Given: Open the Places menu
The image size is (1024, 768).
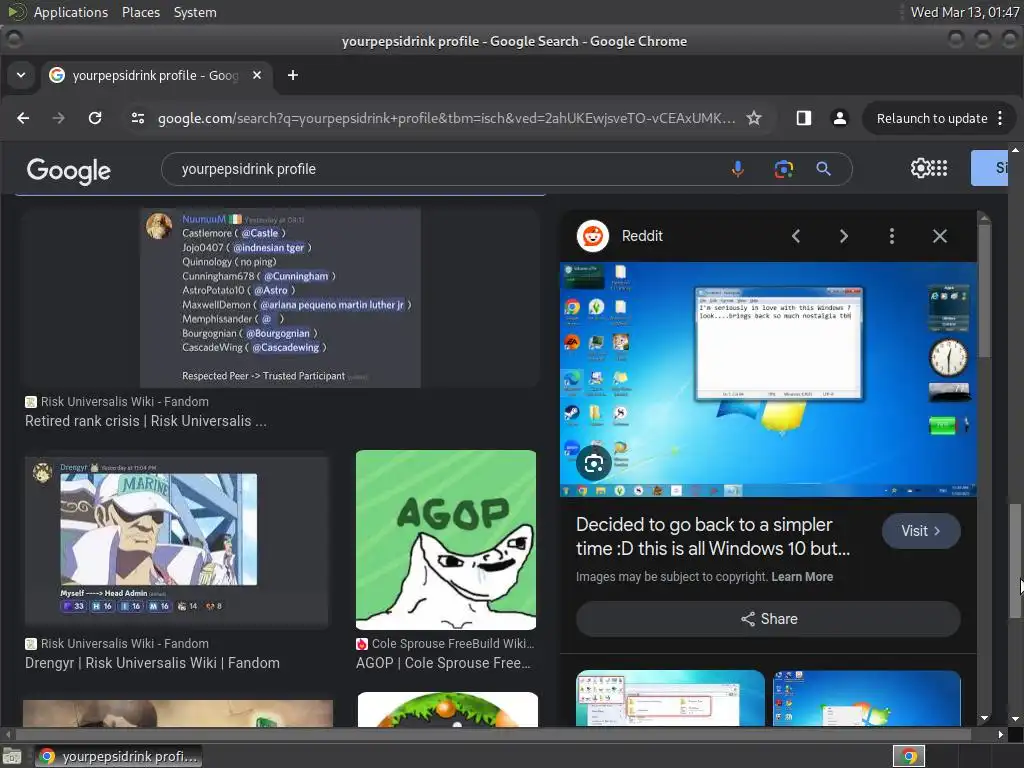Looking at the screenshot, I should (x=140, y=12).
